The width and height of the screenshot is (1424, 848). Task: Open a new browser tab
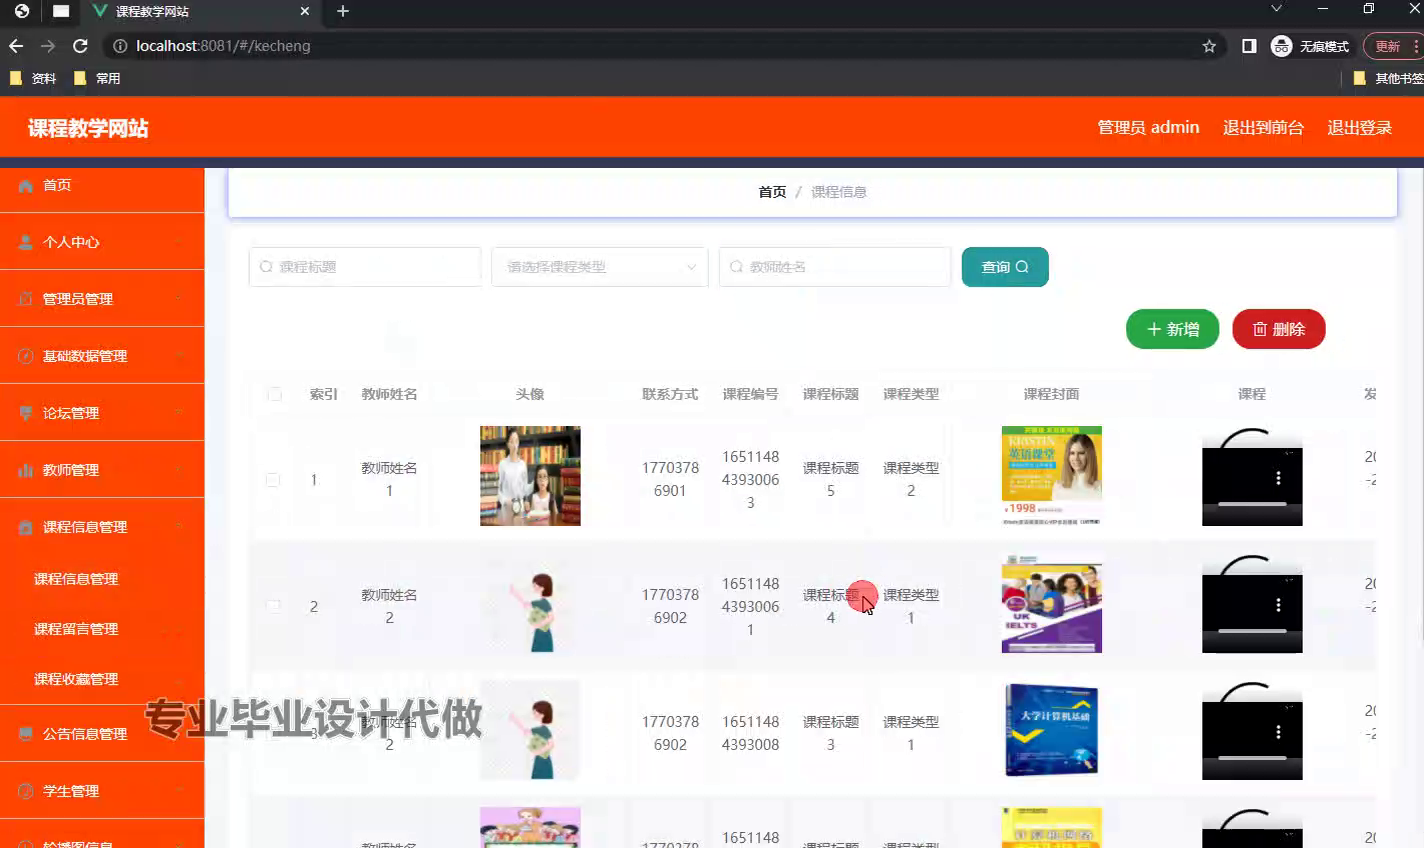coord(343,11)
